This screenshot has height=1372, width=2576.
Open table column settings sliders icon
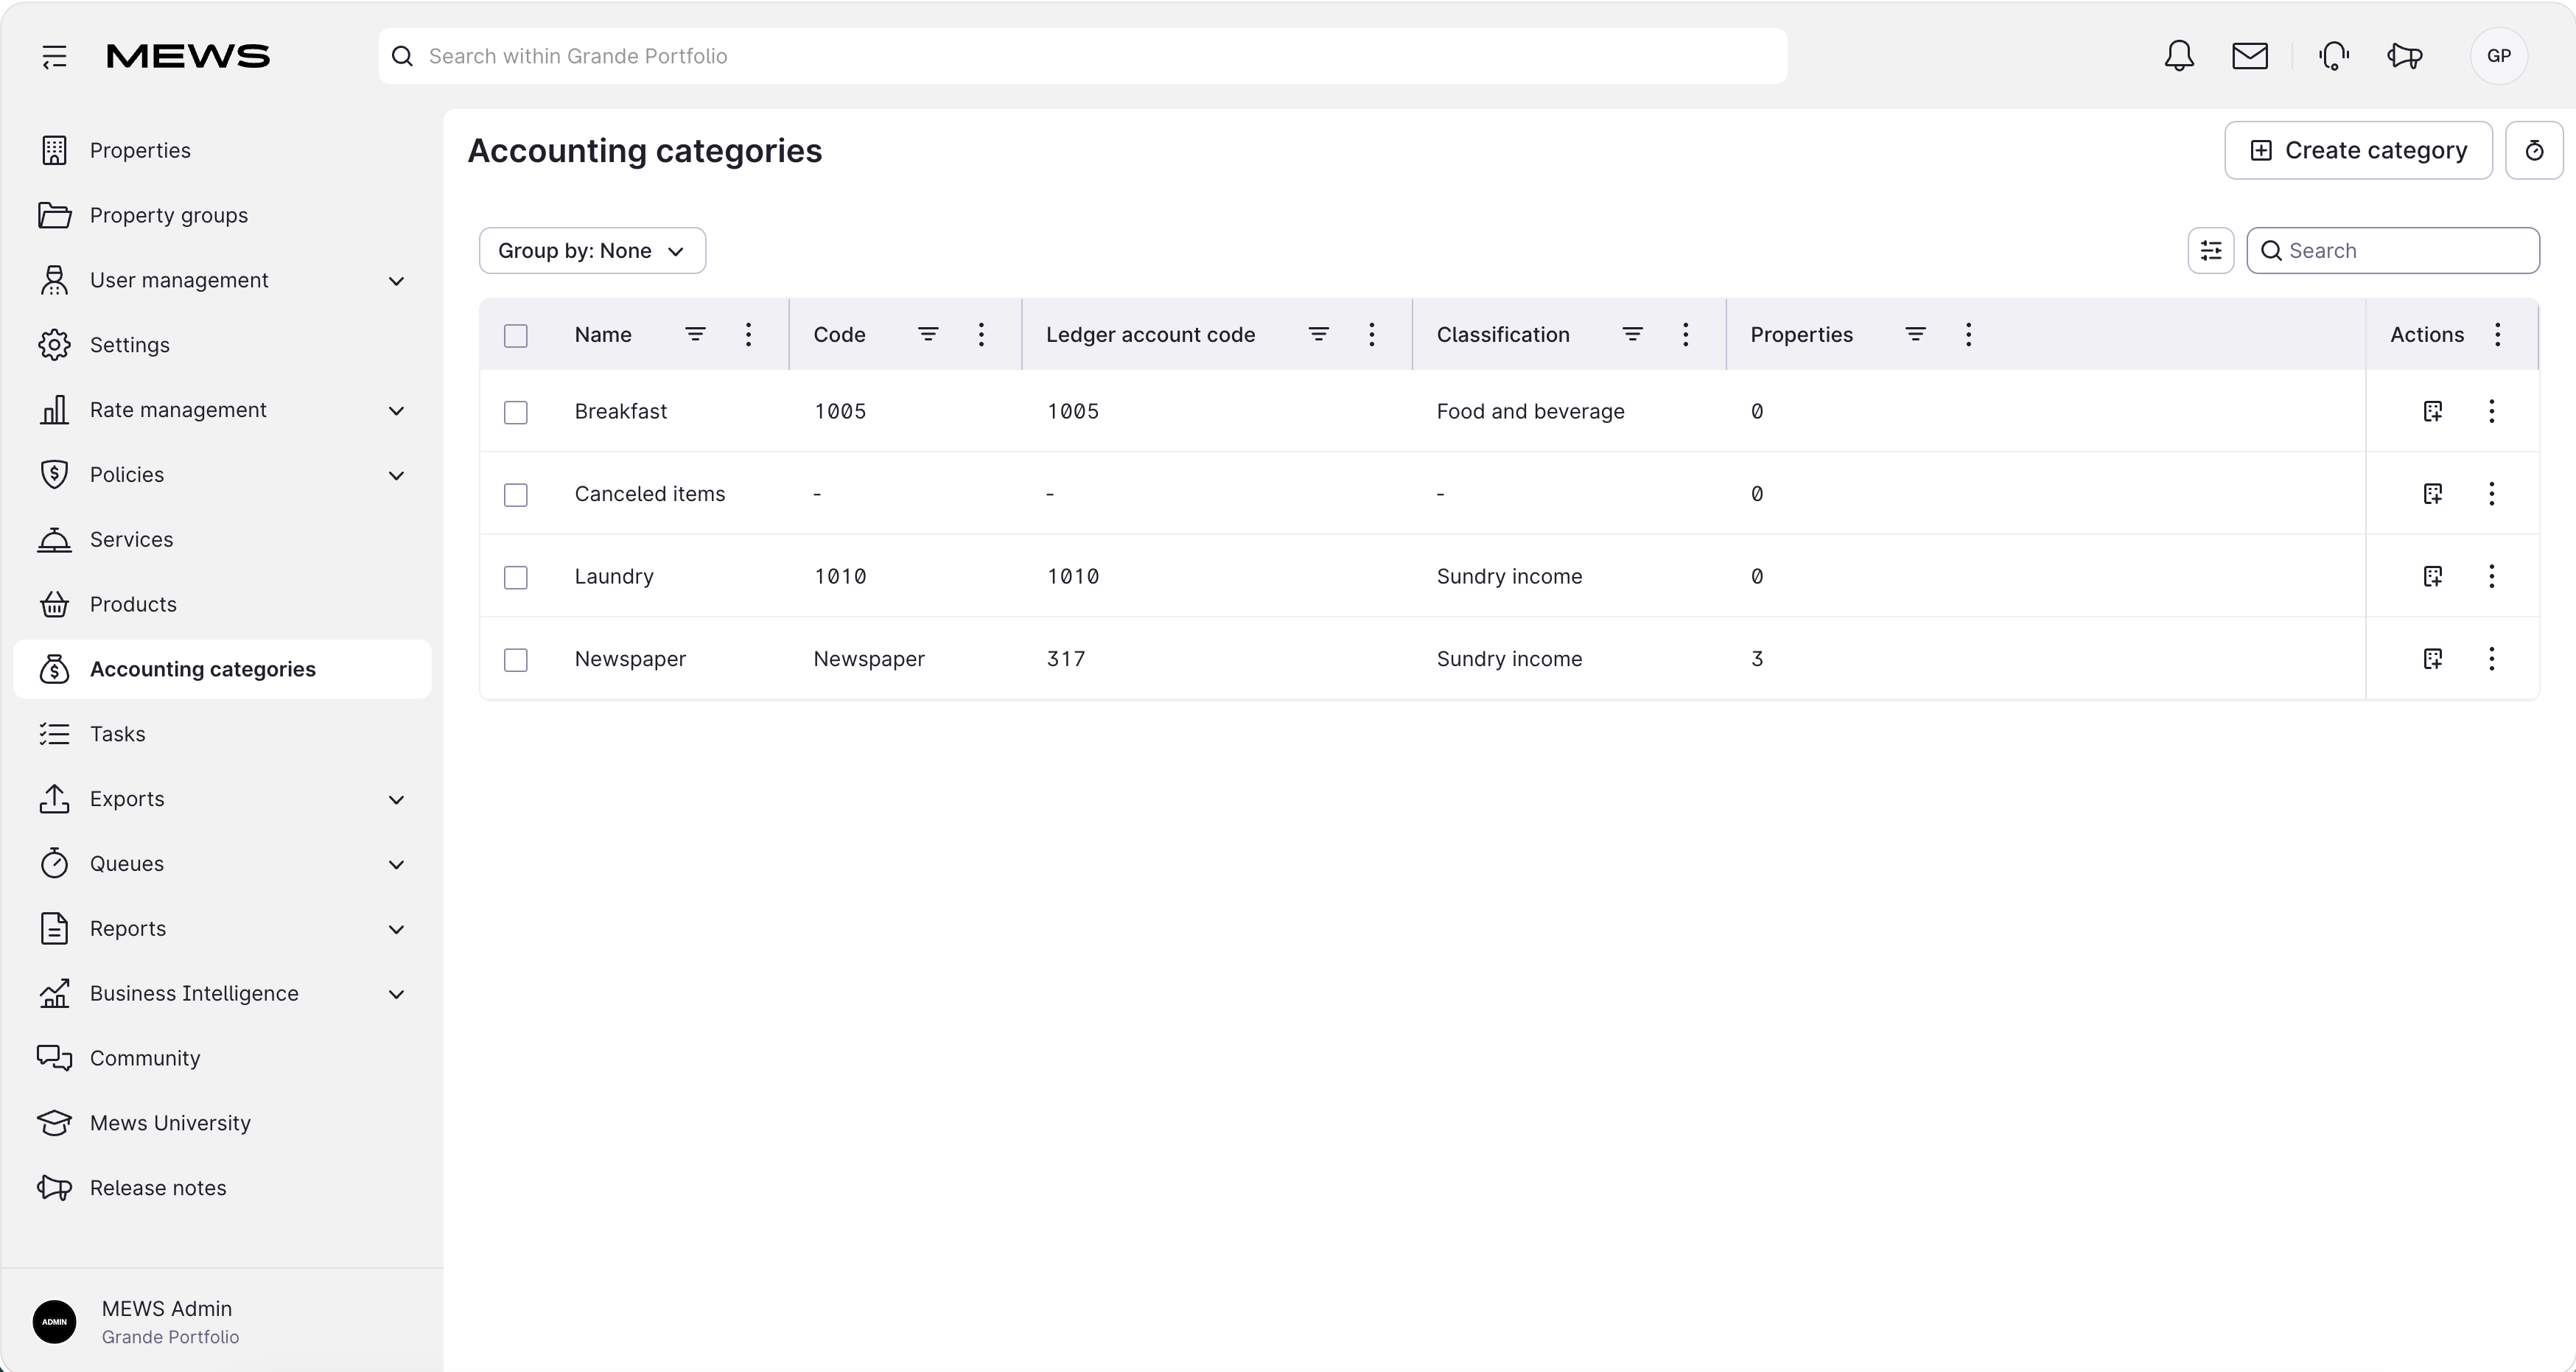coord(2211,250)
